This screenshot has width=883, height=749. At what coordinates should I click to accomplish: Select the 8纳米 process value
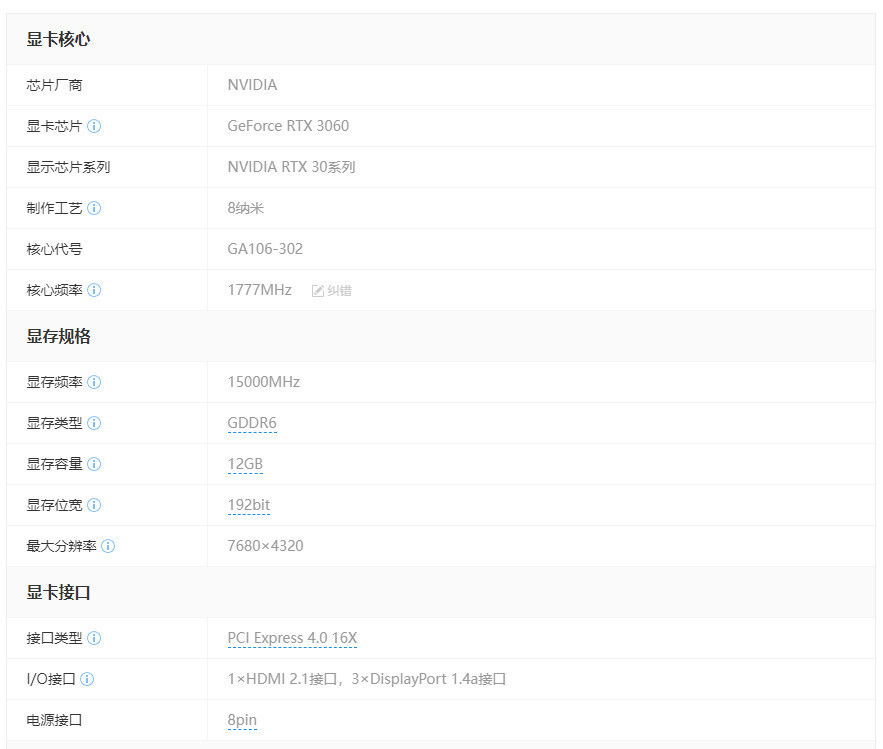[x=246, y=208]
